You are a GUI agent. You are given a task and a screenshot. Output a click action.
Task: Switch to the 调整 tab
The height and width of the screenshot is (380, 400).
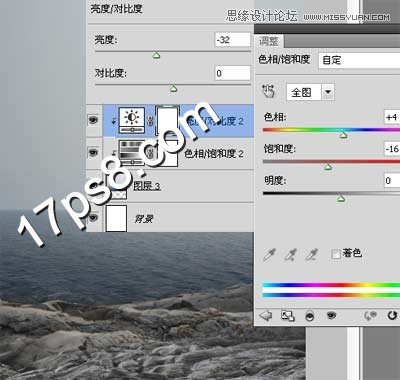[x=269, y=41]
